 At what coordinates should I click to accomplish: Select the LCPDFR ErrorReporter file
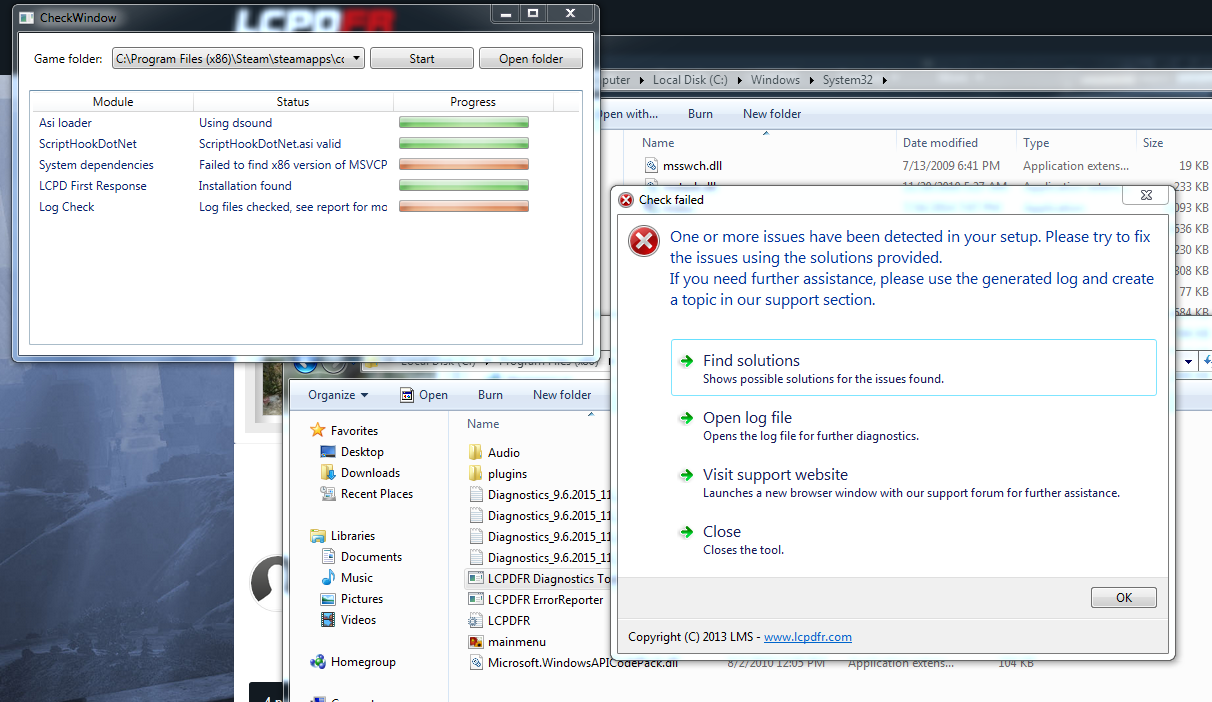click(536, 600)
